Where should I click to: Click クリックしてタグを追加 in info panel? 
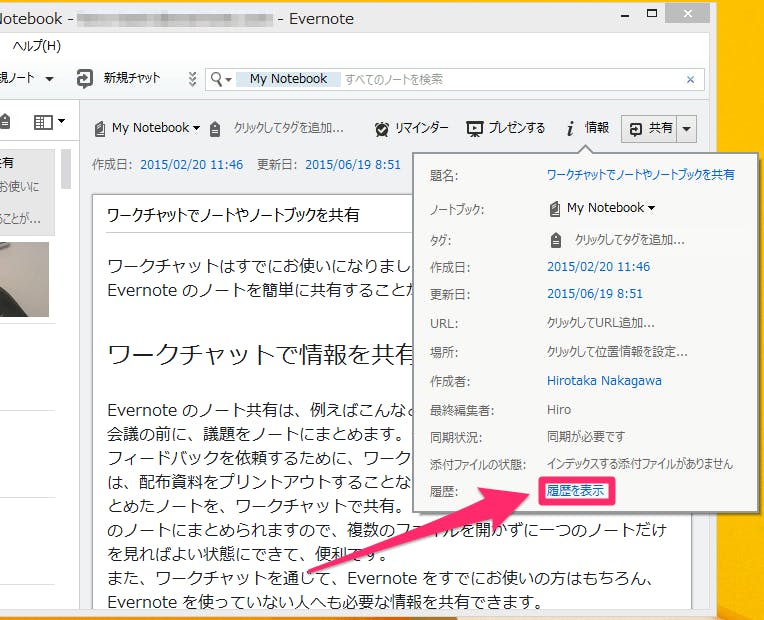coord(630,240)
